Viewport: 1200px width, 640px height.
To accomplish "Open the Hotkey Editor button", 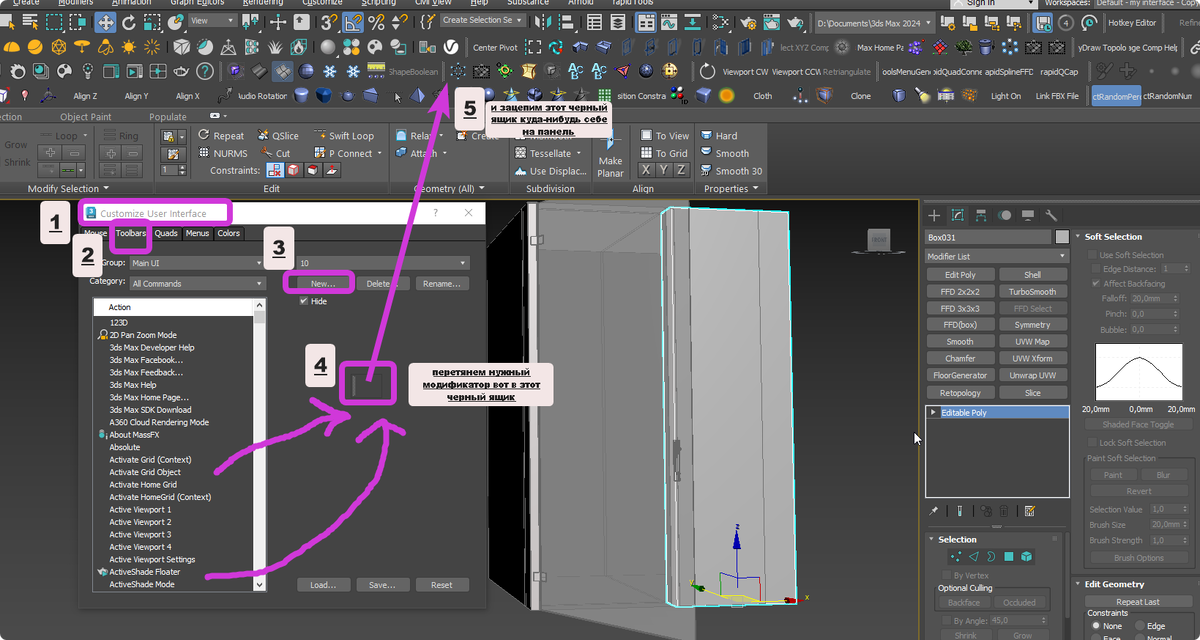I will [x=1132, y=21].
